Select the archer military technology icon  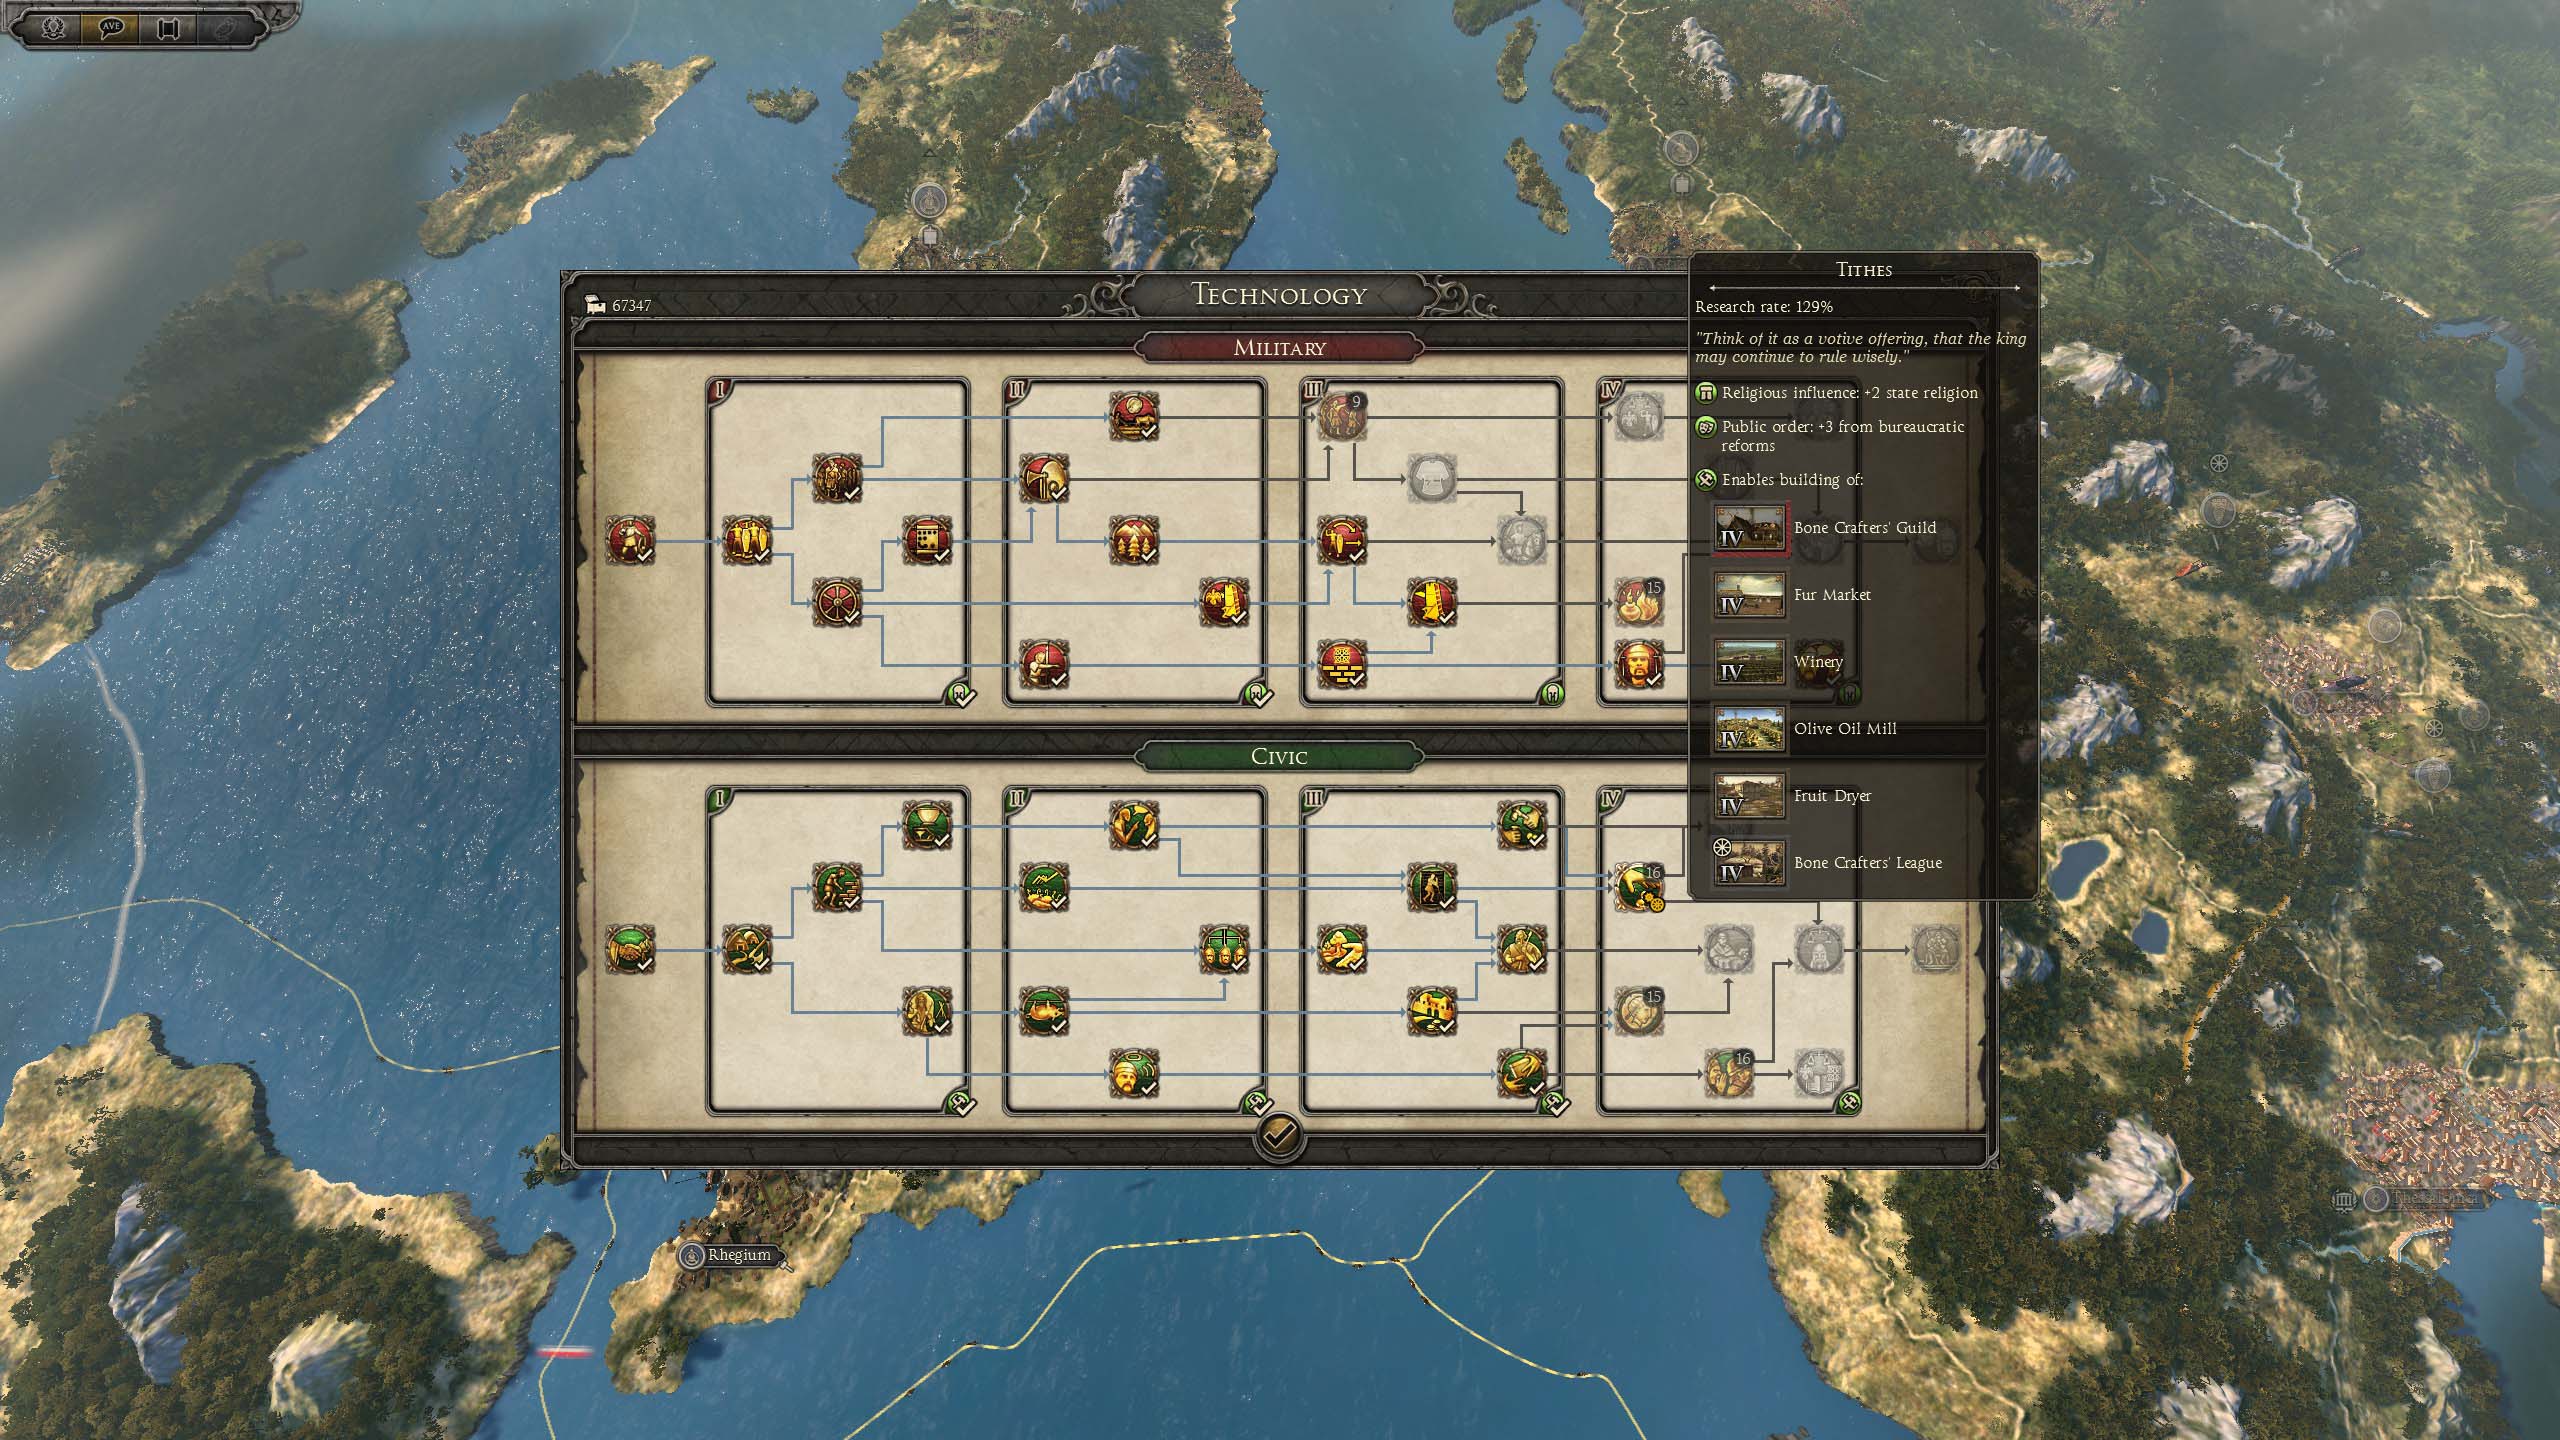[x=1044, y=665]
